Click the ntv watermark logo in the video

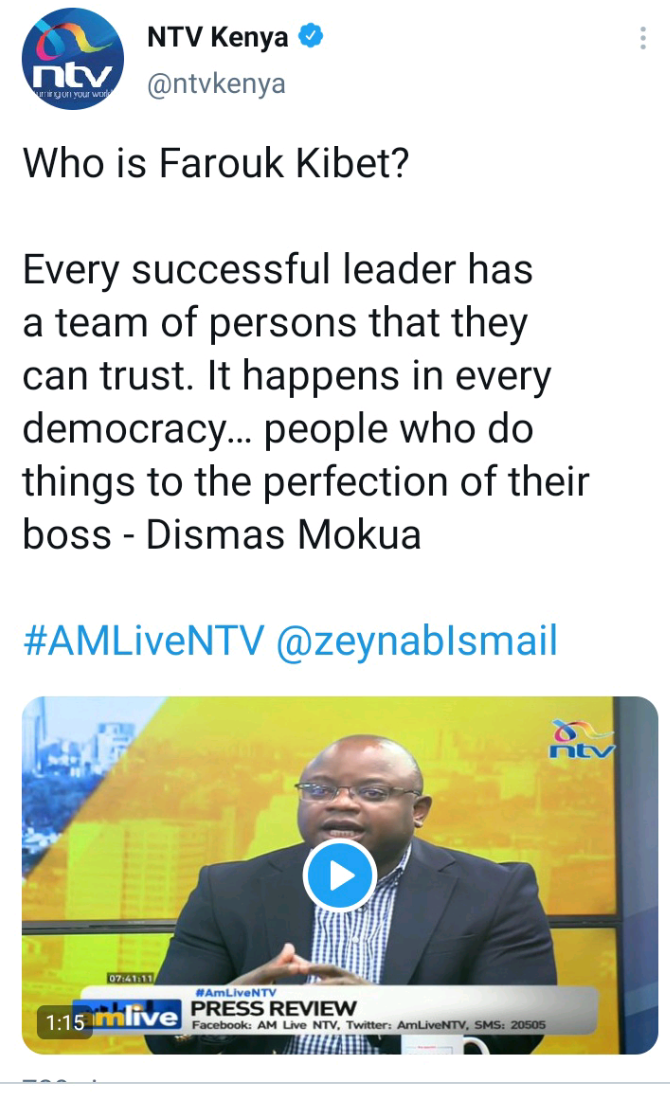click(x=583, y=740)
